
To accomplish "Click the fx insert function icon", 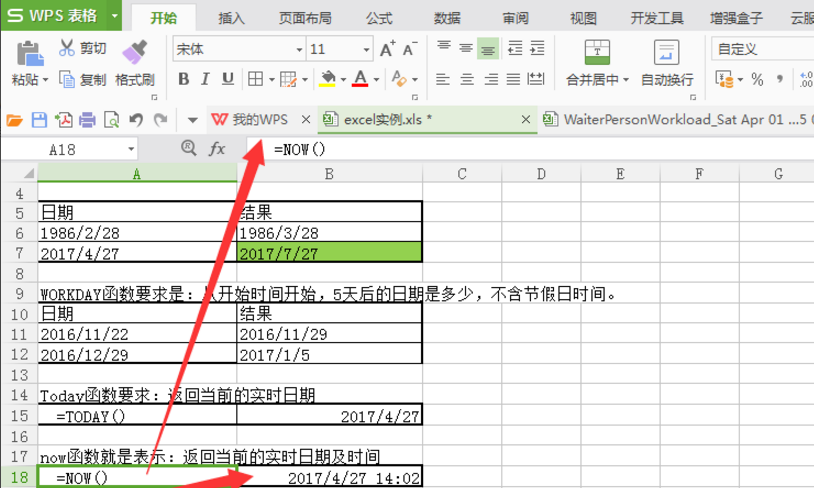I will [x=216, y=149].
